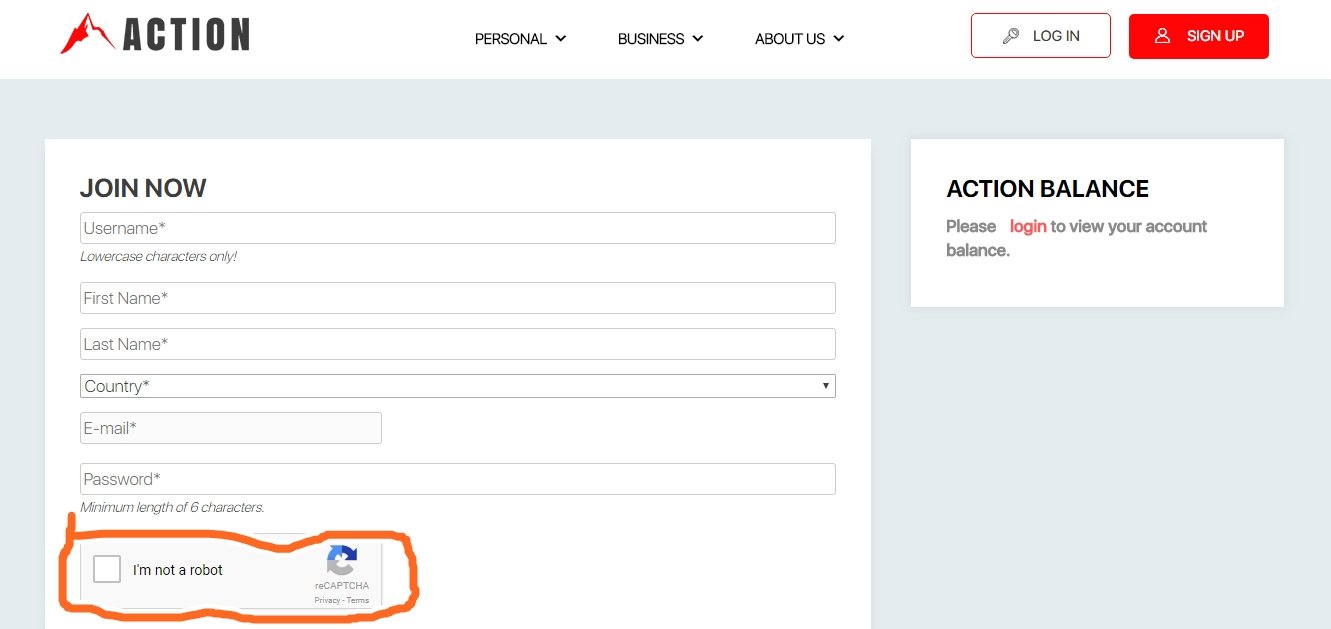Click the JOIN NOW heading
Viewport: 1331px width, 629px height.
[143, 188]
